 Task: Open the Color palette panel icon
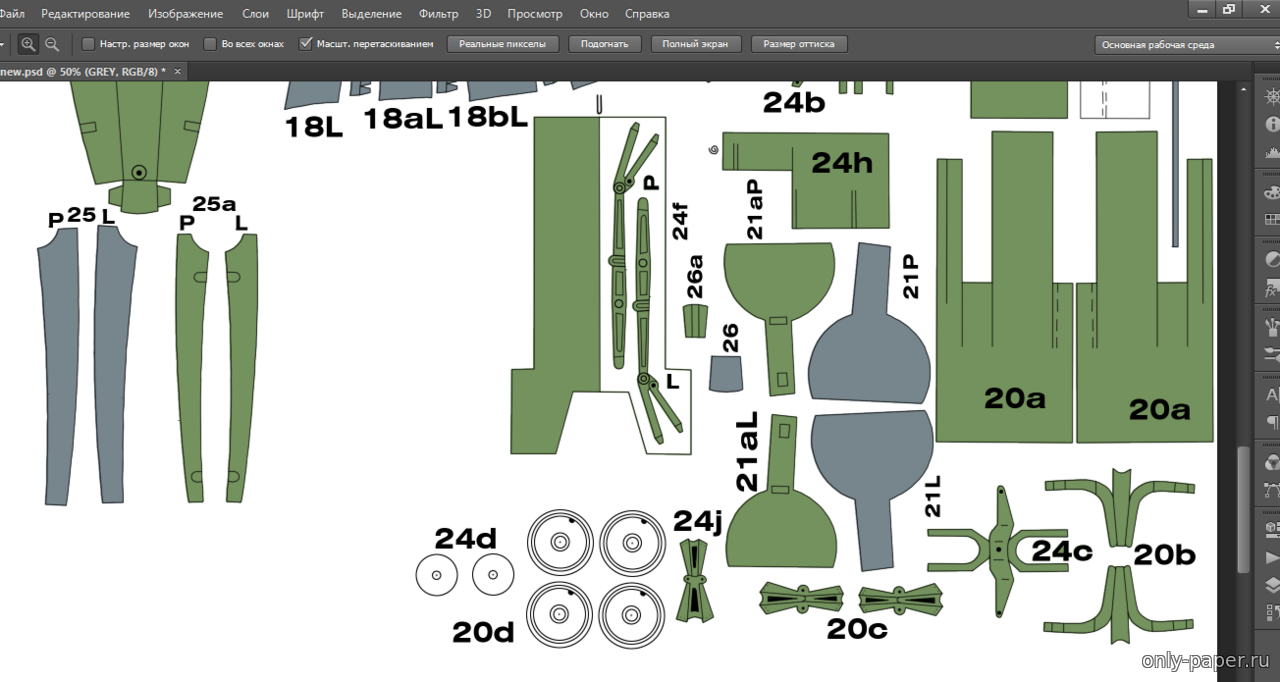pos(1272,192)
